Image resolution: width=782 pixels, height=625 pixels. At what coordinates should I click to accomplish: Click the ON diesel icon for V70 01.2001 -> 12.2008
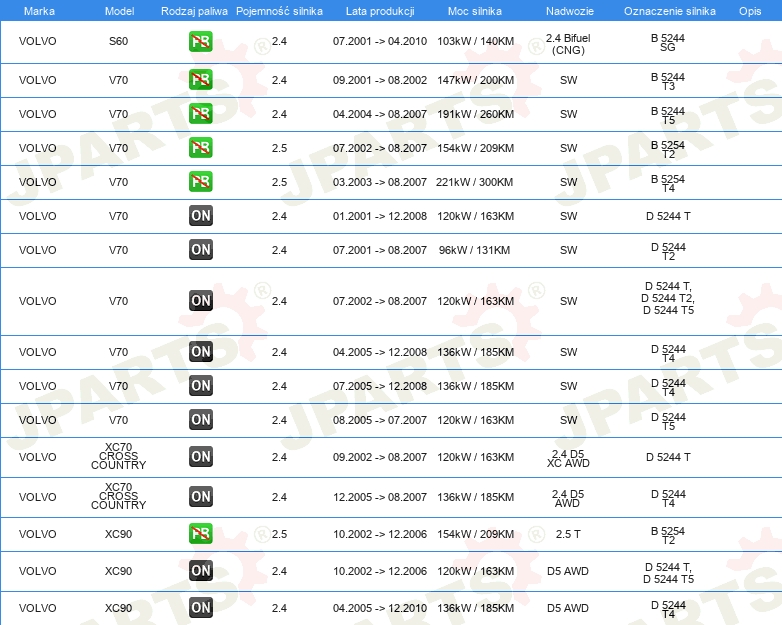pos(200,215)
